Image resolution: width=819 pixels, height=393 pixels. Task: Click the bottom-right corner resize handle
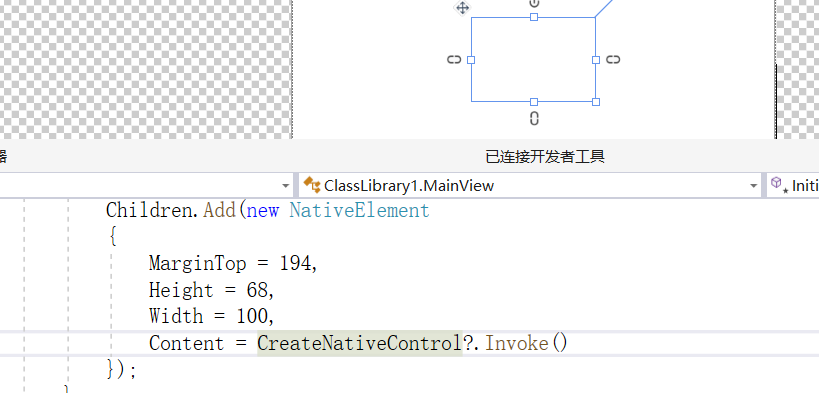(x=596, y=102)
